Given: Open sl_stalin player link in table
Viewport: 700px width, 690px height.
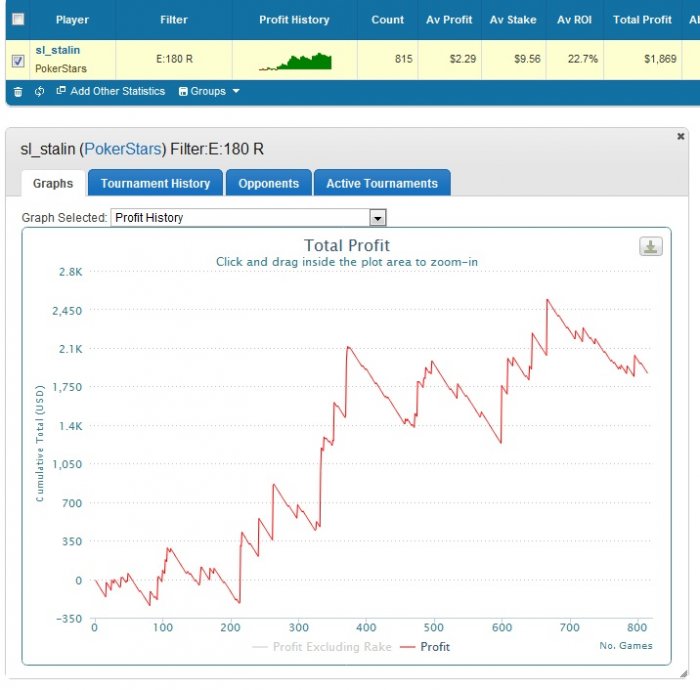Looking at the screenshot, I should click(x=58, y=50).
